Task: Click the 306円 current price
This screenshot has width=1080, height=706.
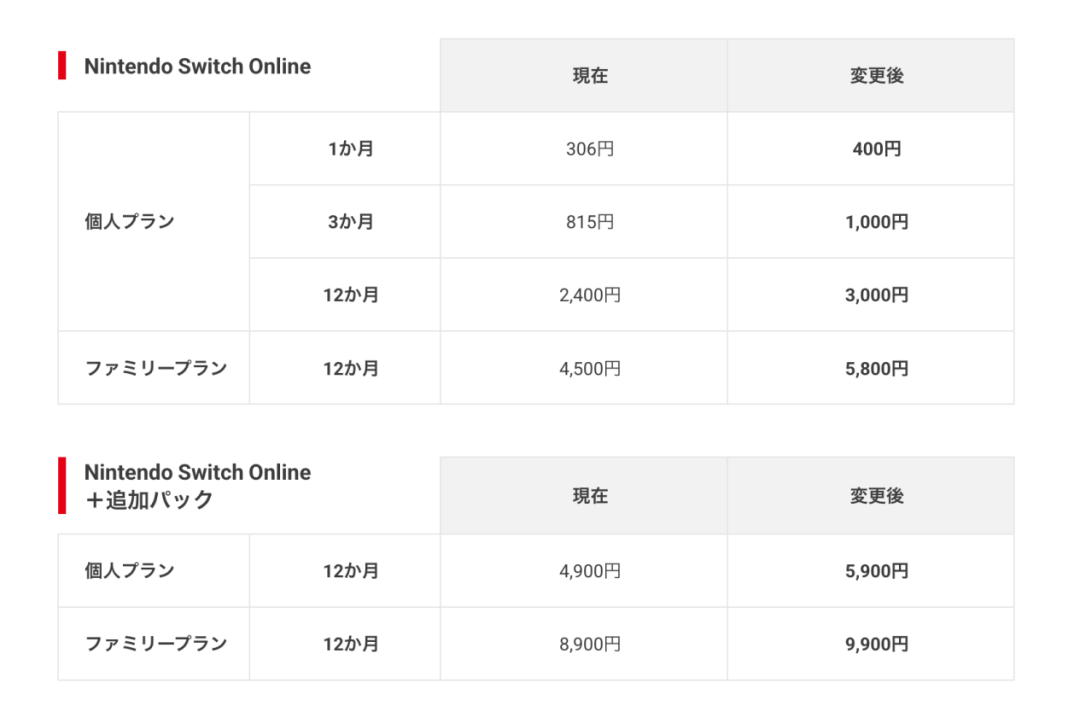Action: click(x=590, y=149)
